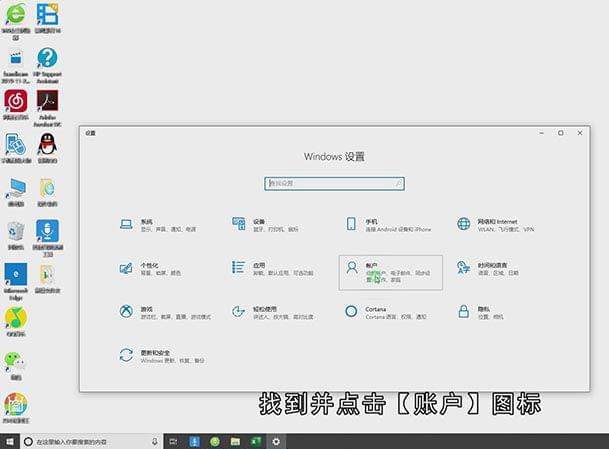Screen dimensions: 609x449
Task: Select the Microsoft Edge desktop icon
Action: tap(16, 282)
